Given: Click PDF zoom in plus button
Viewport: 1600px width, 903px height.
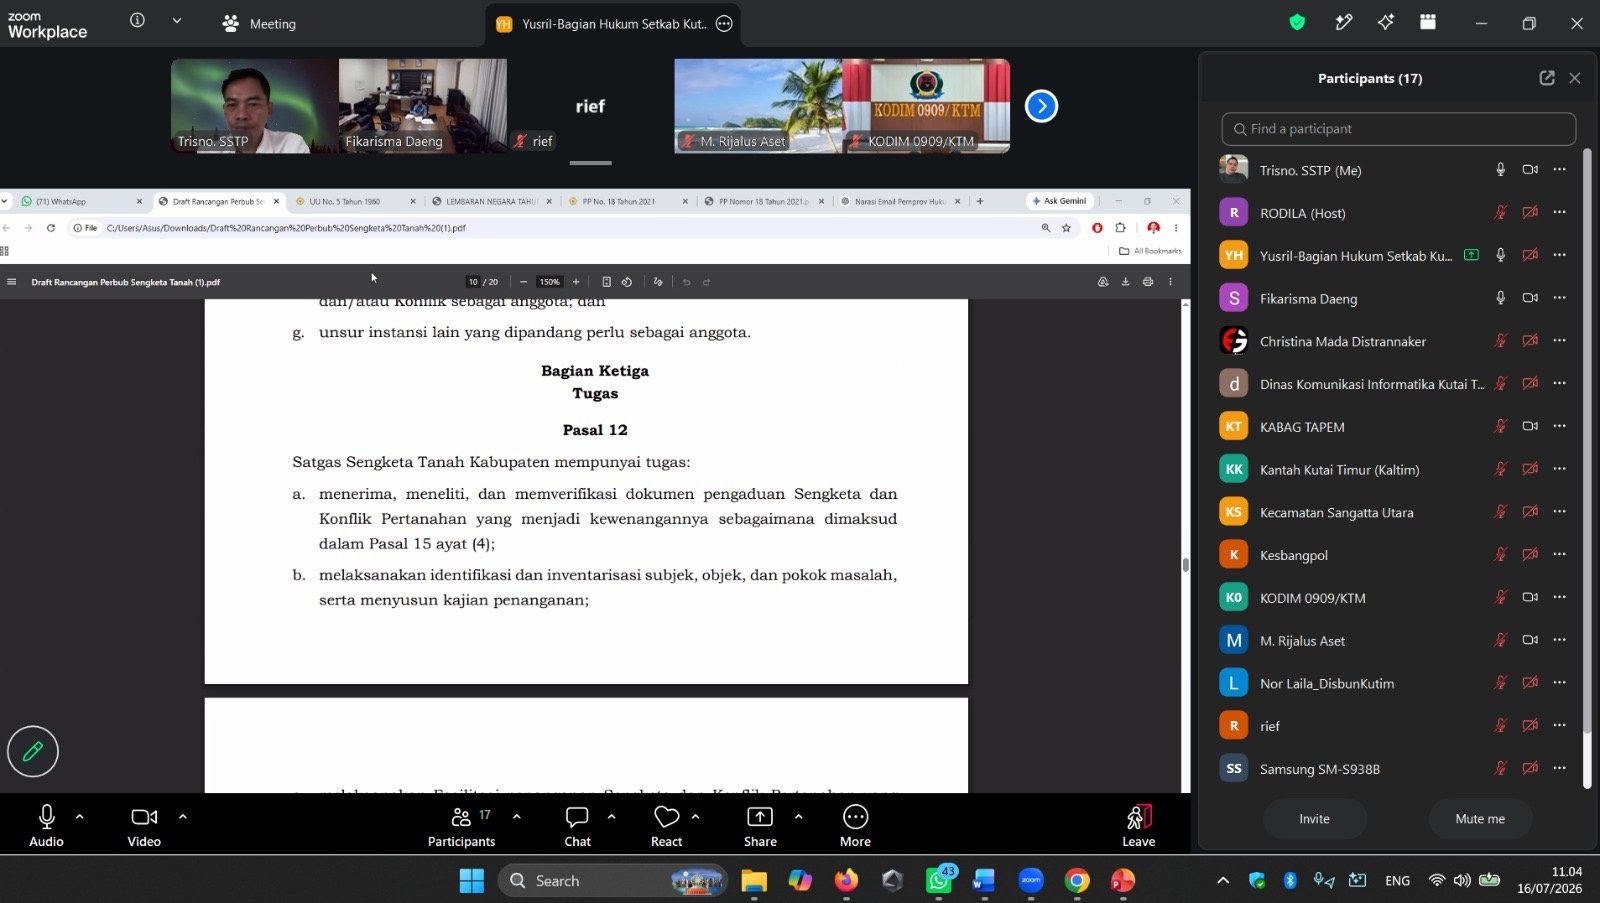Looking at the screenshot, I should coord(576,282).
